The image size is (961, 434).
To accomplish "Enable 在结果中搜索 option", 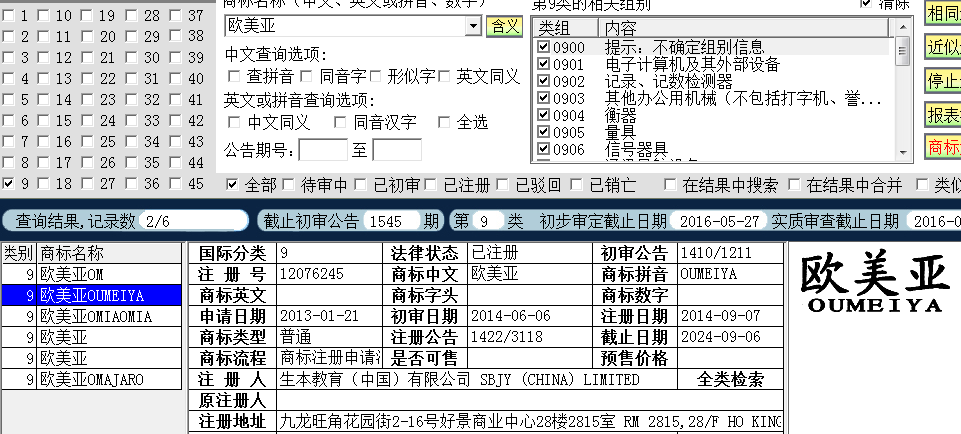I will pos(670,185).
